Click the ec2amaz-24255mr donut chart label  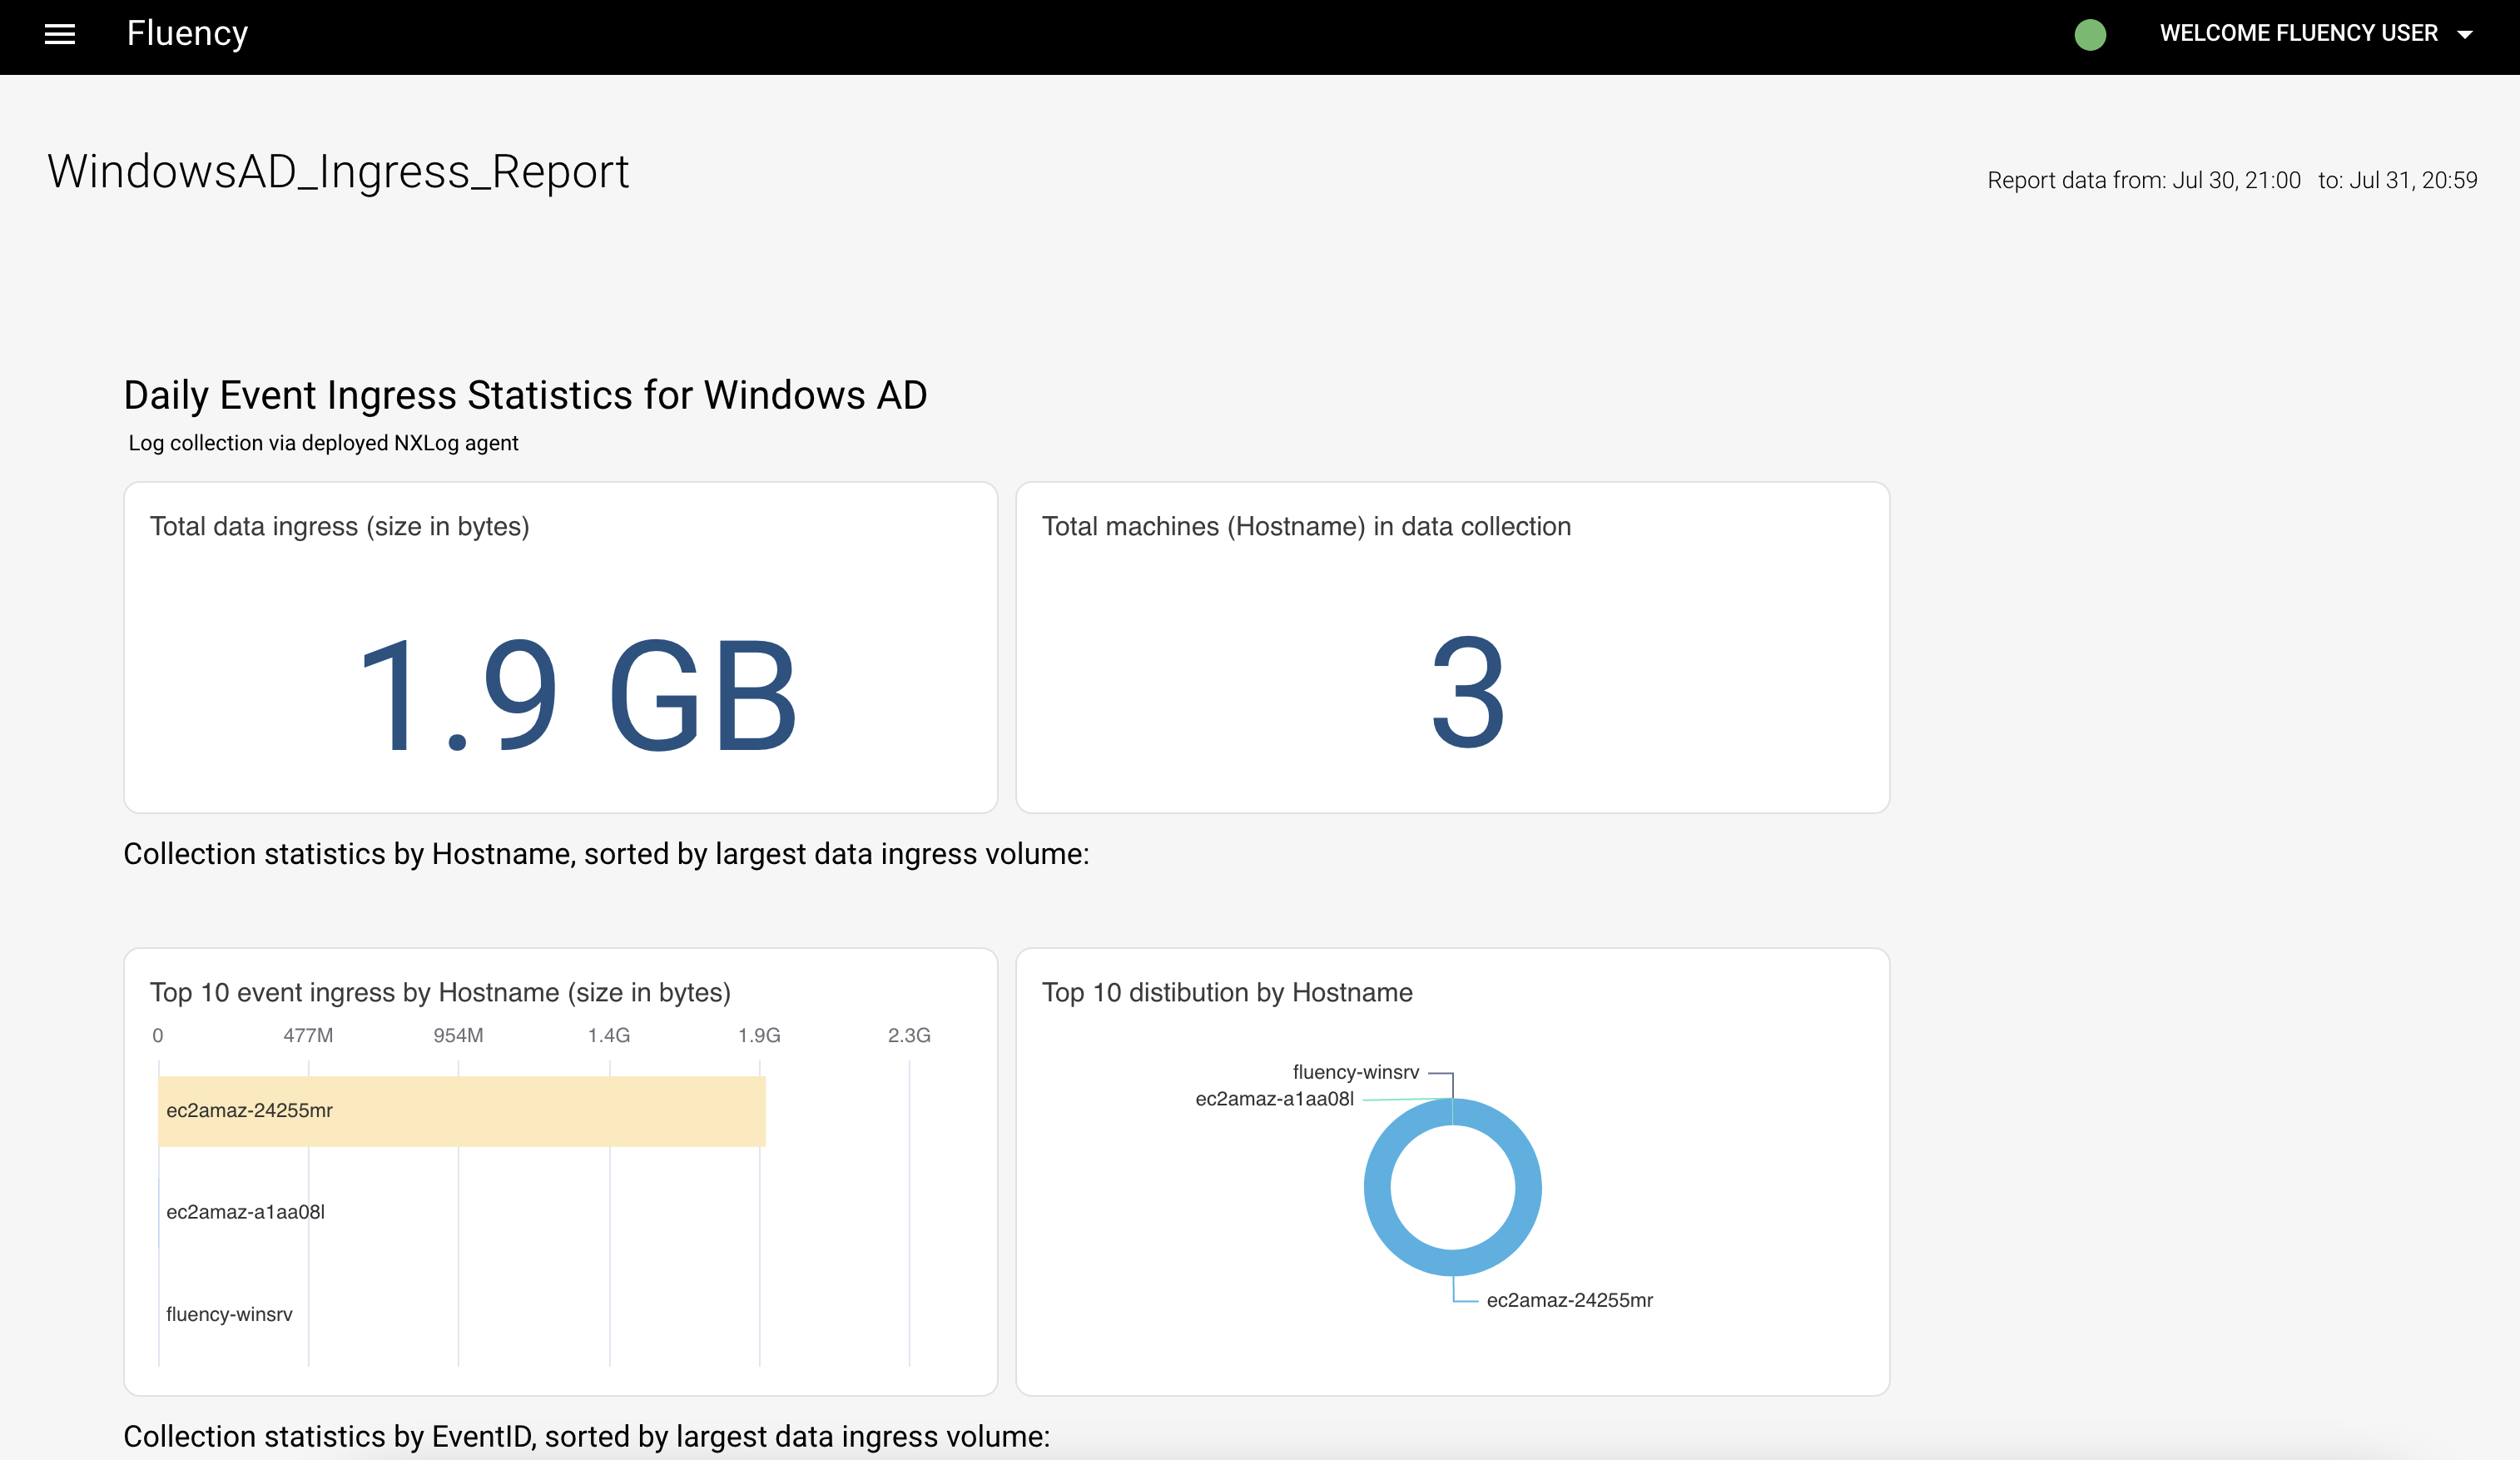(x=1569, y=1300)
